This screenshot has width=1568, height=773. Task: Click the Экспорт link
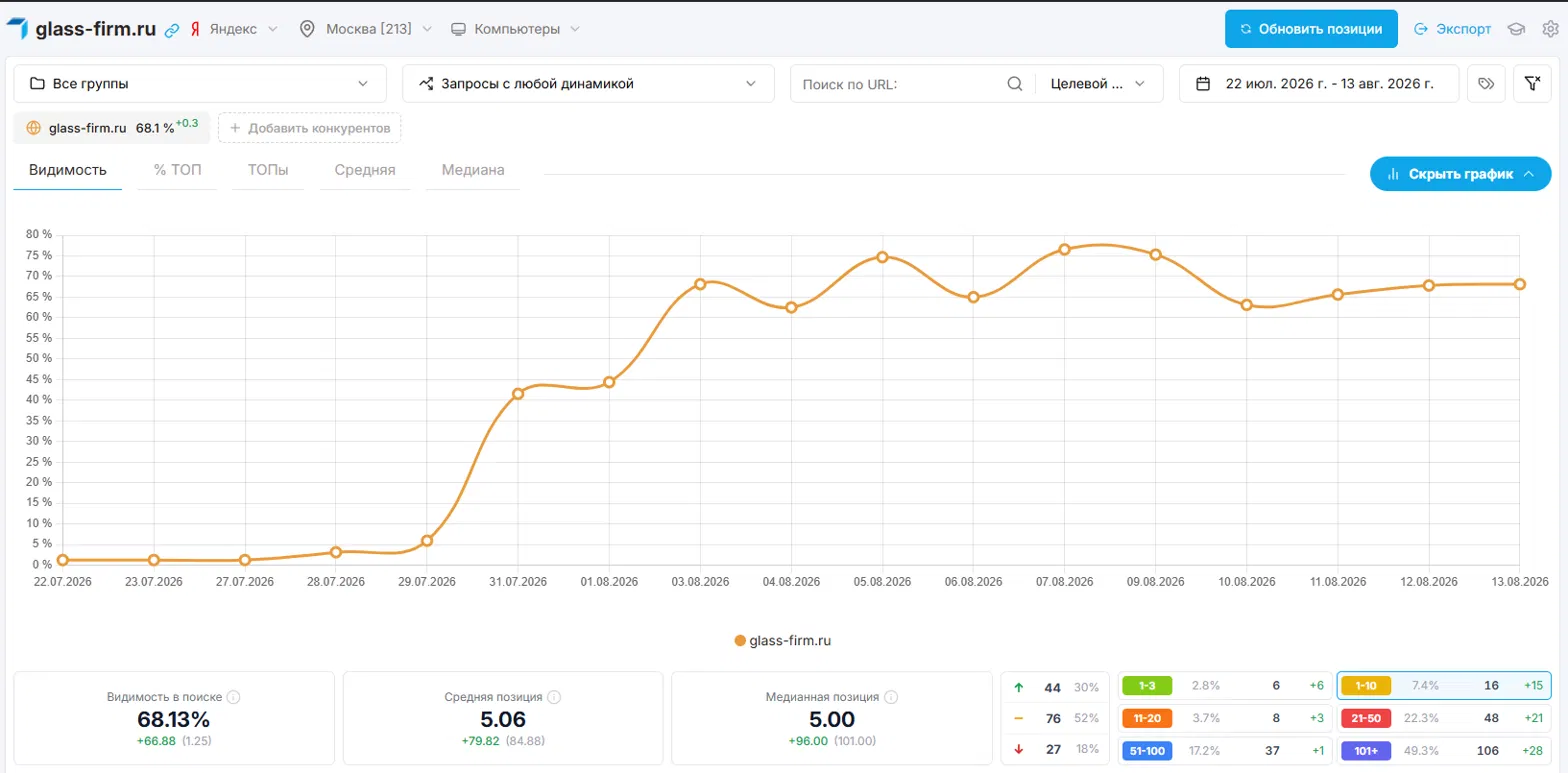pos(1452,29)
